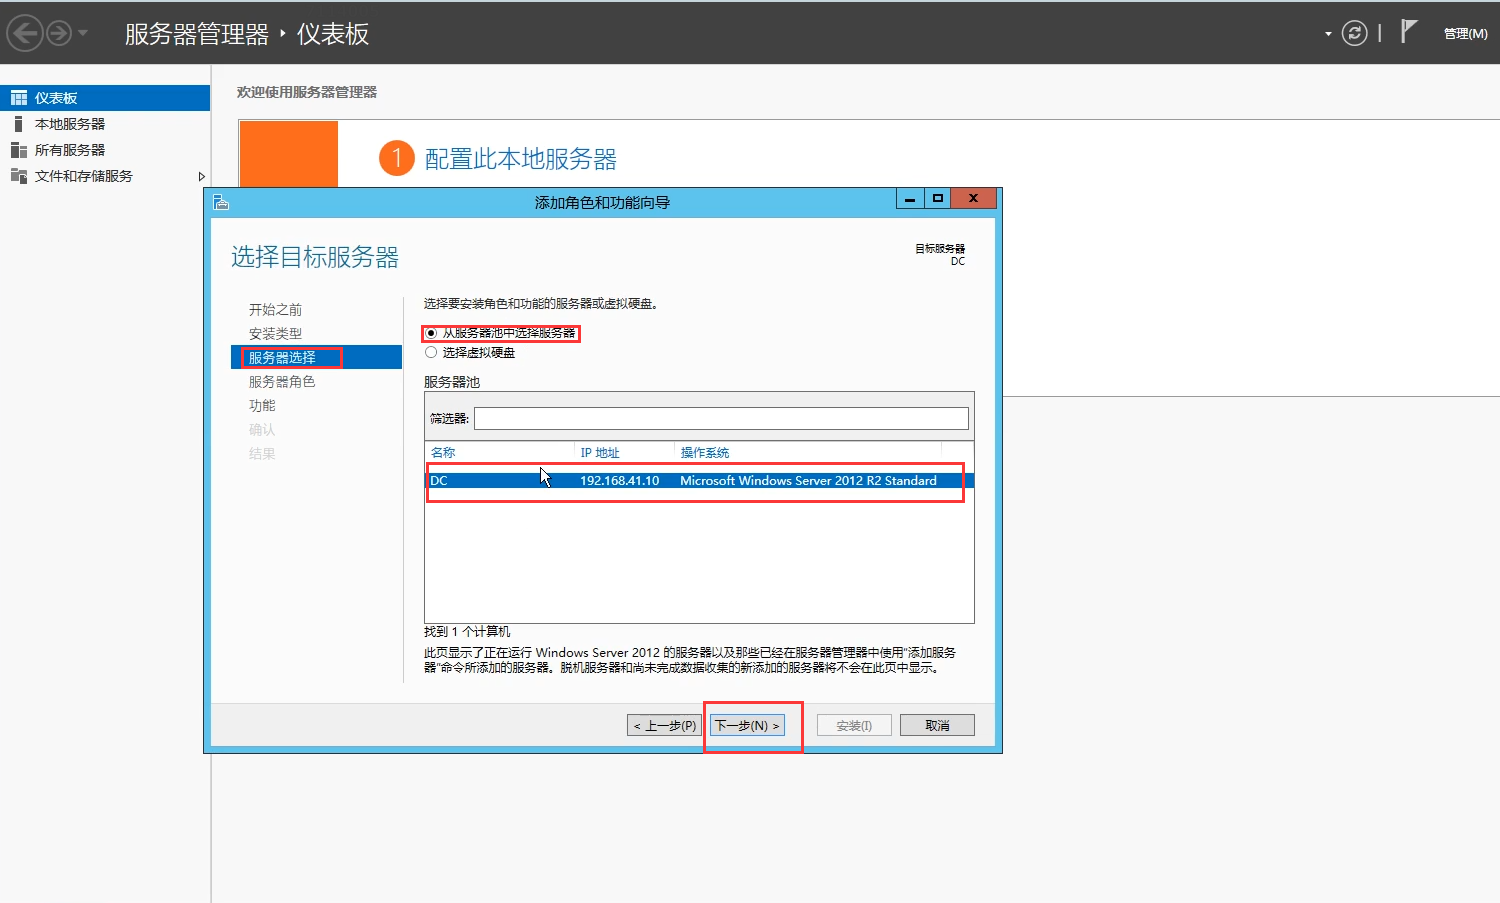This screenshot has width=1500, height=903.
Task: Sort by IP 地址 column header
Action: pyautogui.click(x=600, y=453)
